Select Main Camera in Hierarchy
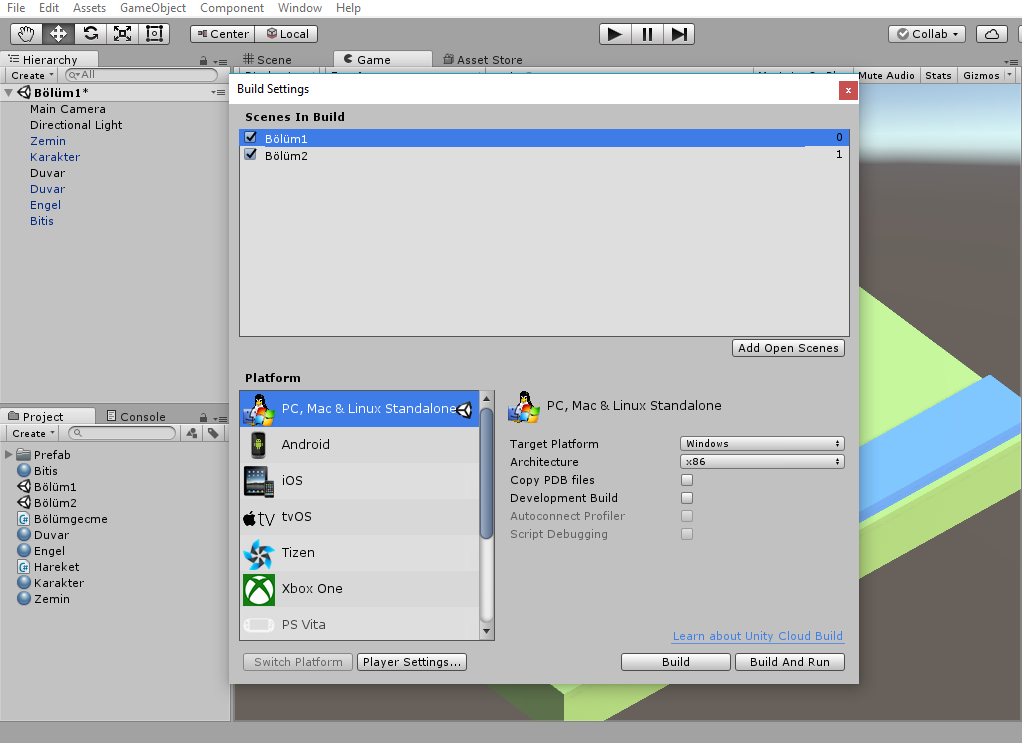The width and height of the screenshot is (1022, 743). click(68, 109)
